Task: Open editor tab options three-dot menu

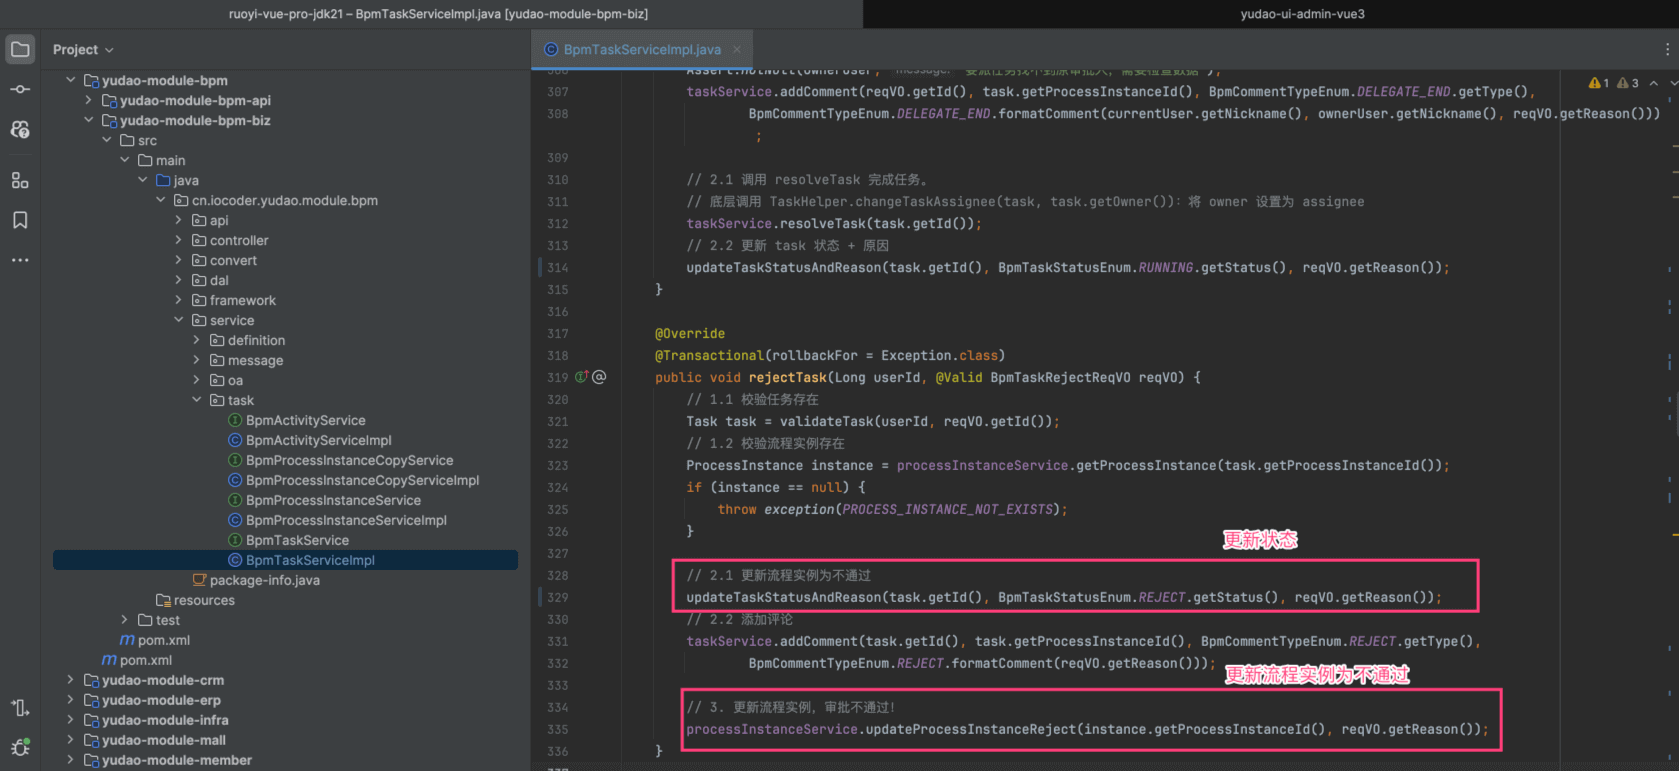Action: pos(1667,49)
